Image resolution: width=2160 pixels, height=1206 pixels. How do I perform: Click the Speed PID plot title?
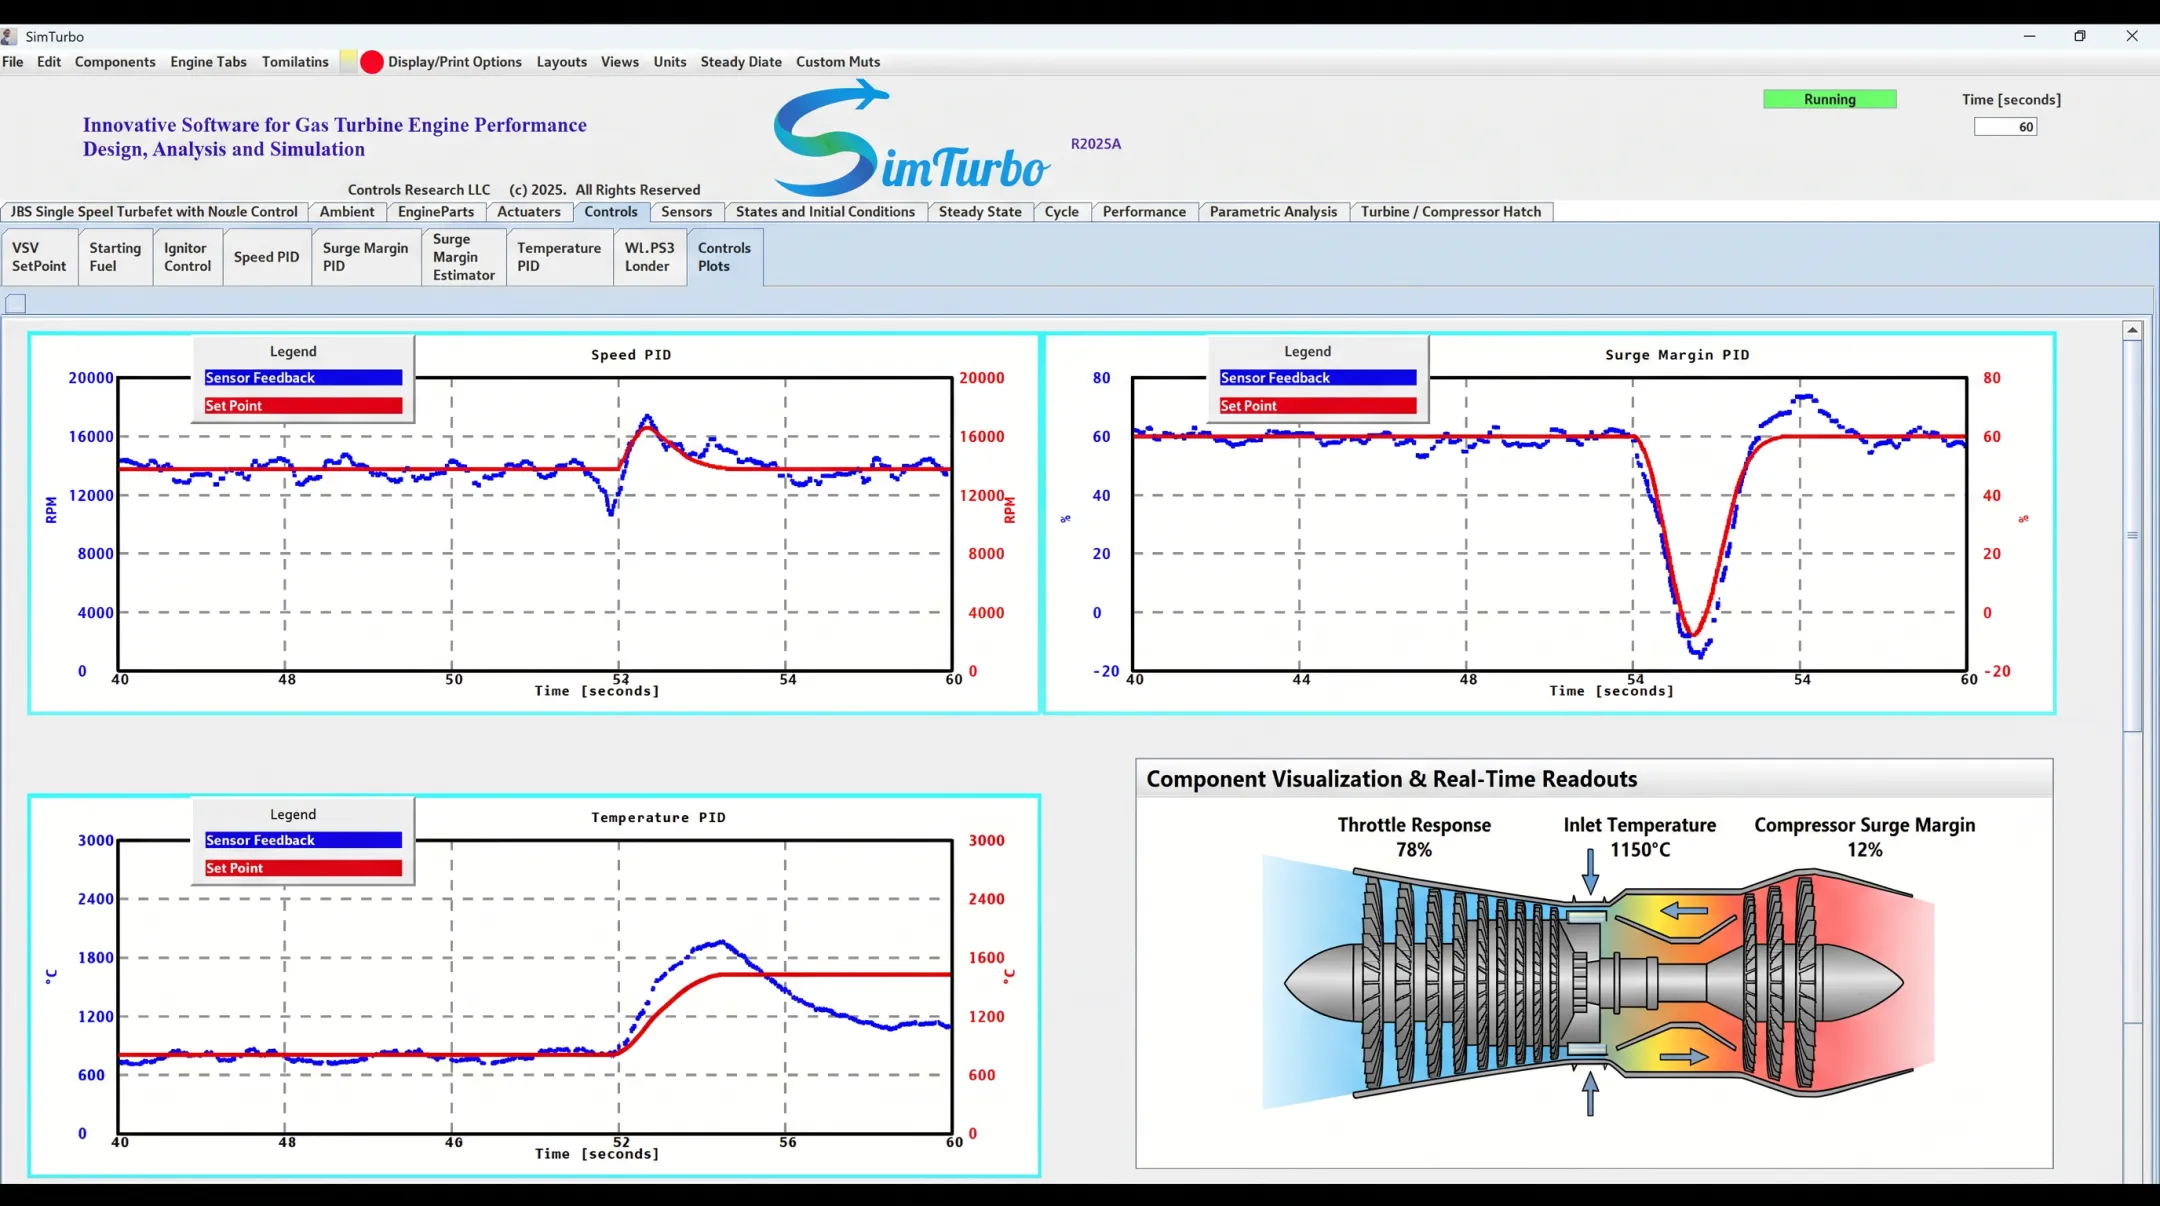point(631,355)
